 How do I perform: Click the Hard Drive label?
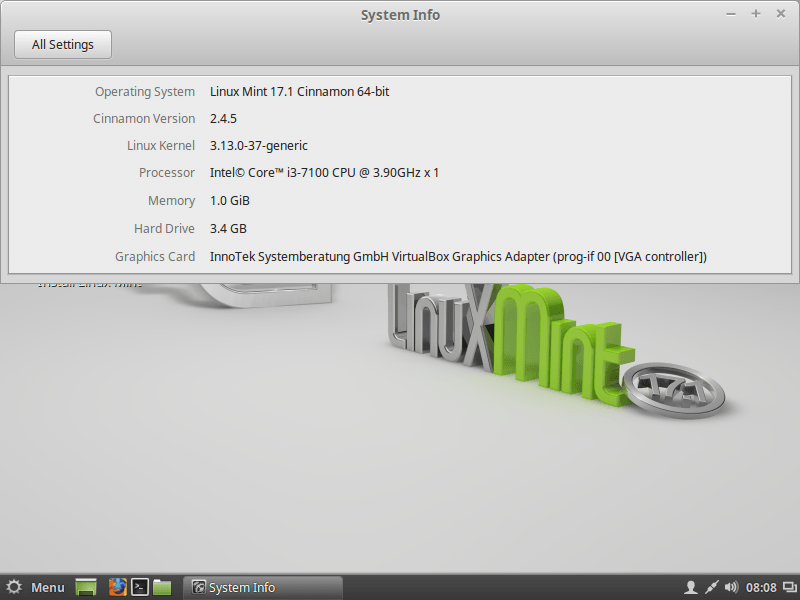click(x=164, y=229)
